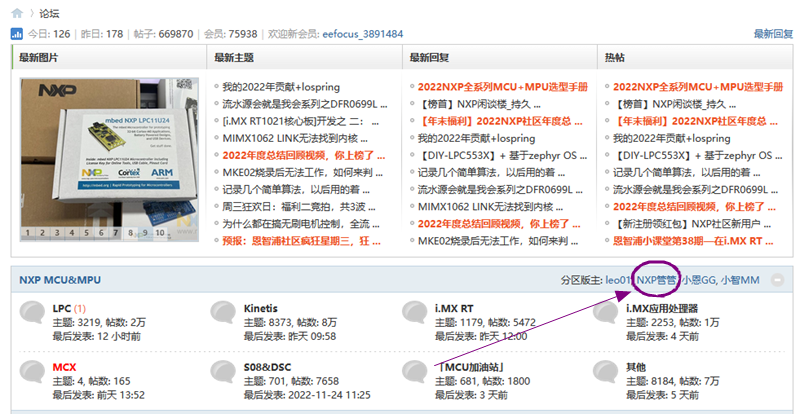Open '【榜首】NXP闲谈楼_持久' in 最新回复

(x=479, y=104)
